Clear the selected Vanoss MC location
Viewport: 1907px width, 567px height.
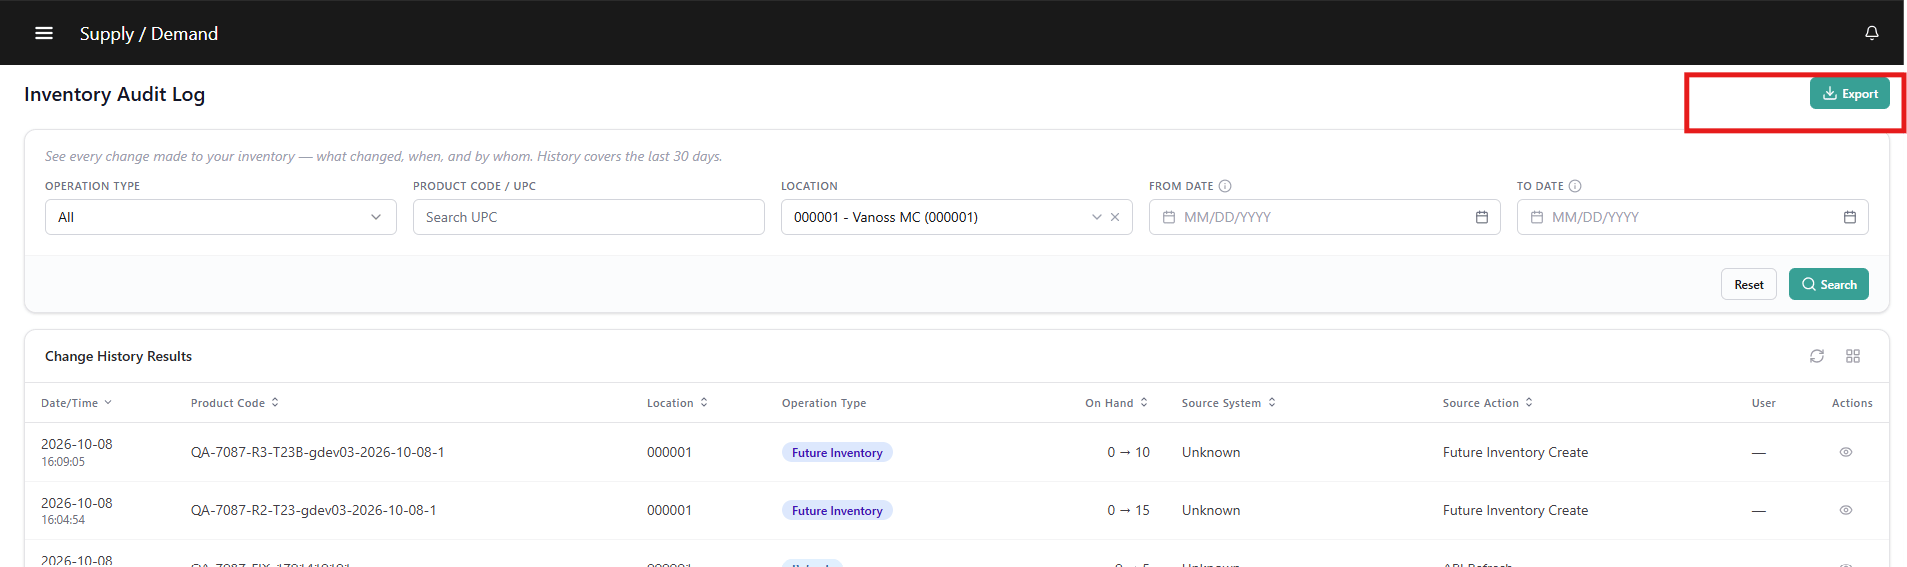click(1115, 217)
